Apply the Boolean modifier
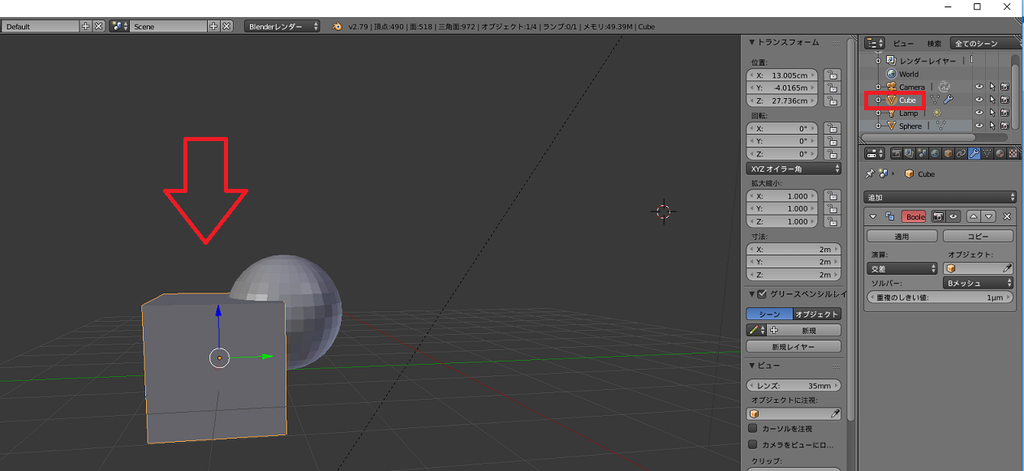Viewport: 1024px width, 471px height. 902,236
